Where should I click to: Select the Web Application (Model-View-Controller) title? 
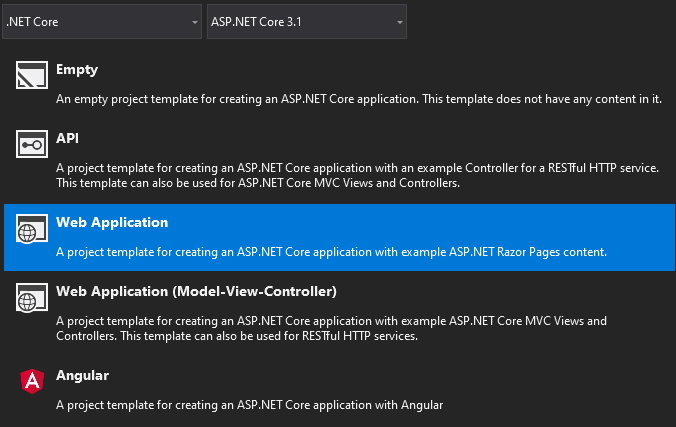click(196, 292)
